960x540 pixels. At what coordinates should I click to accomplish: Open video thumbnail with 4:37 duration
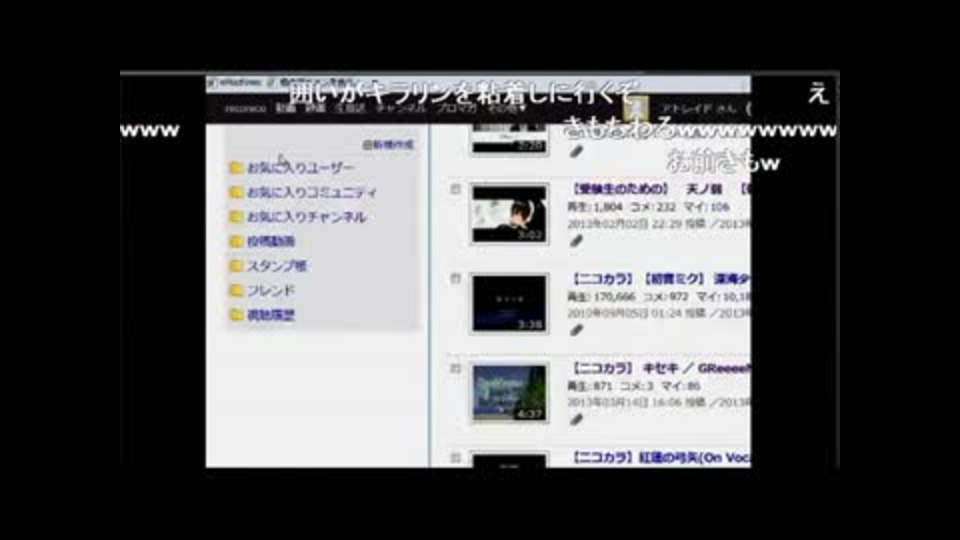[x=509, y=393]
